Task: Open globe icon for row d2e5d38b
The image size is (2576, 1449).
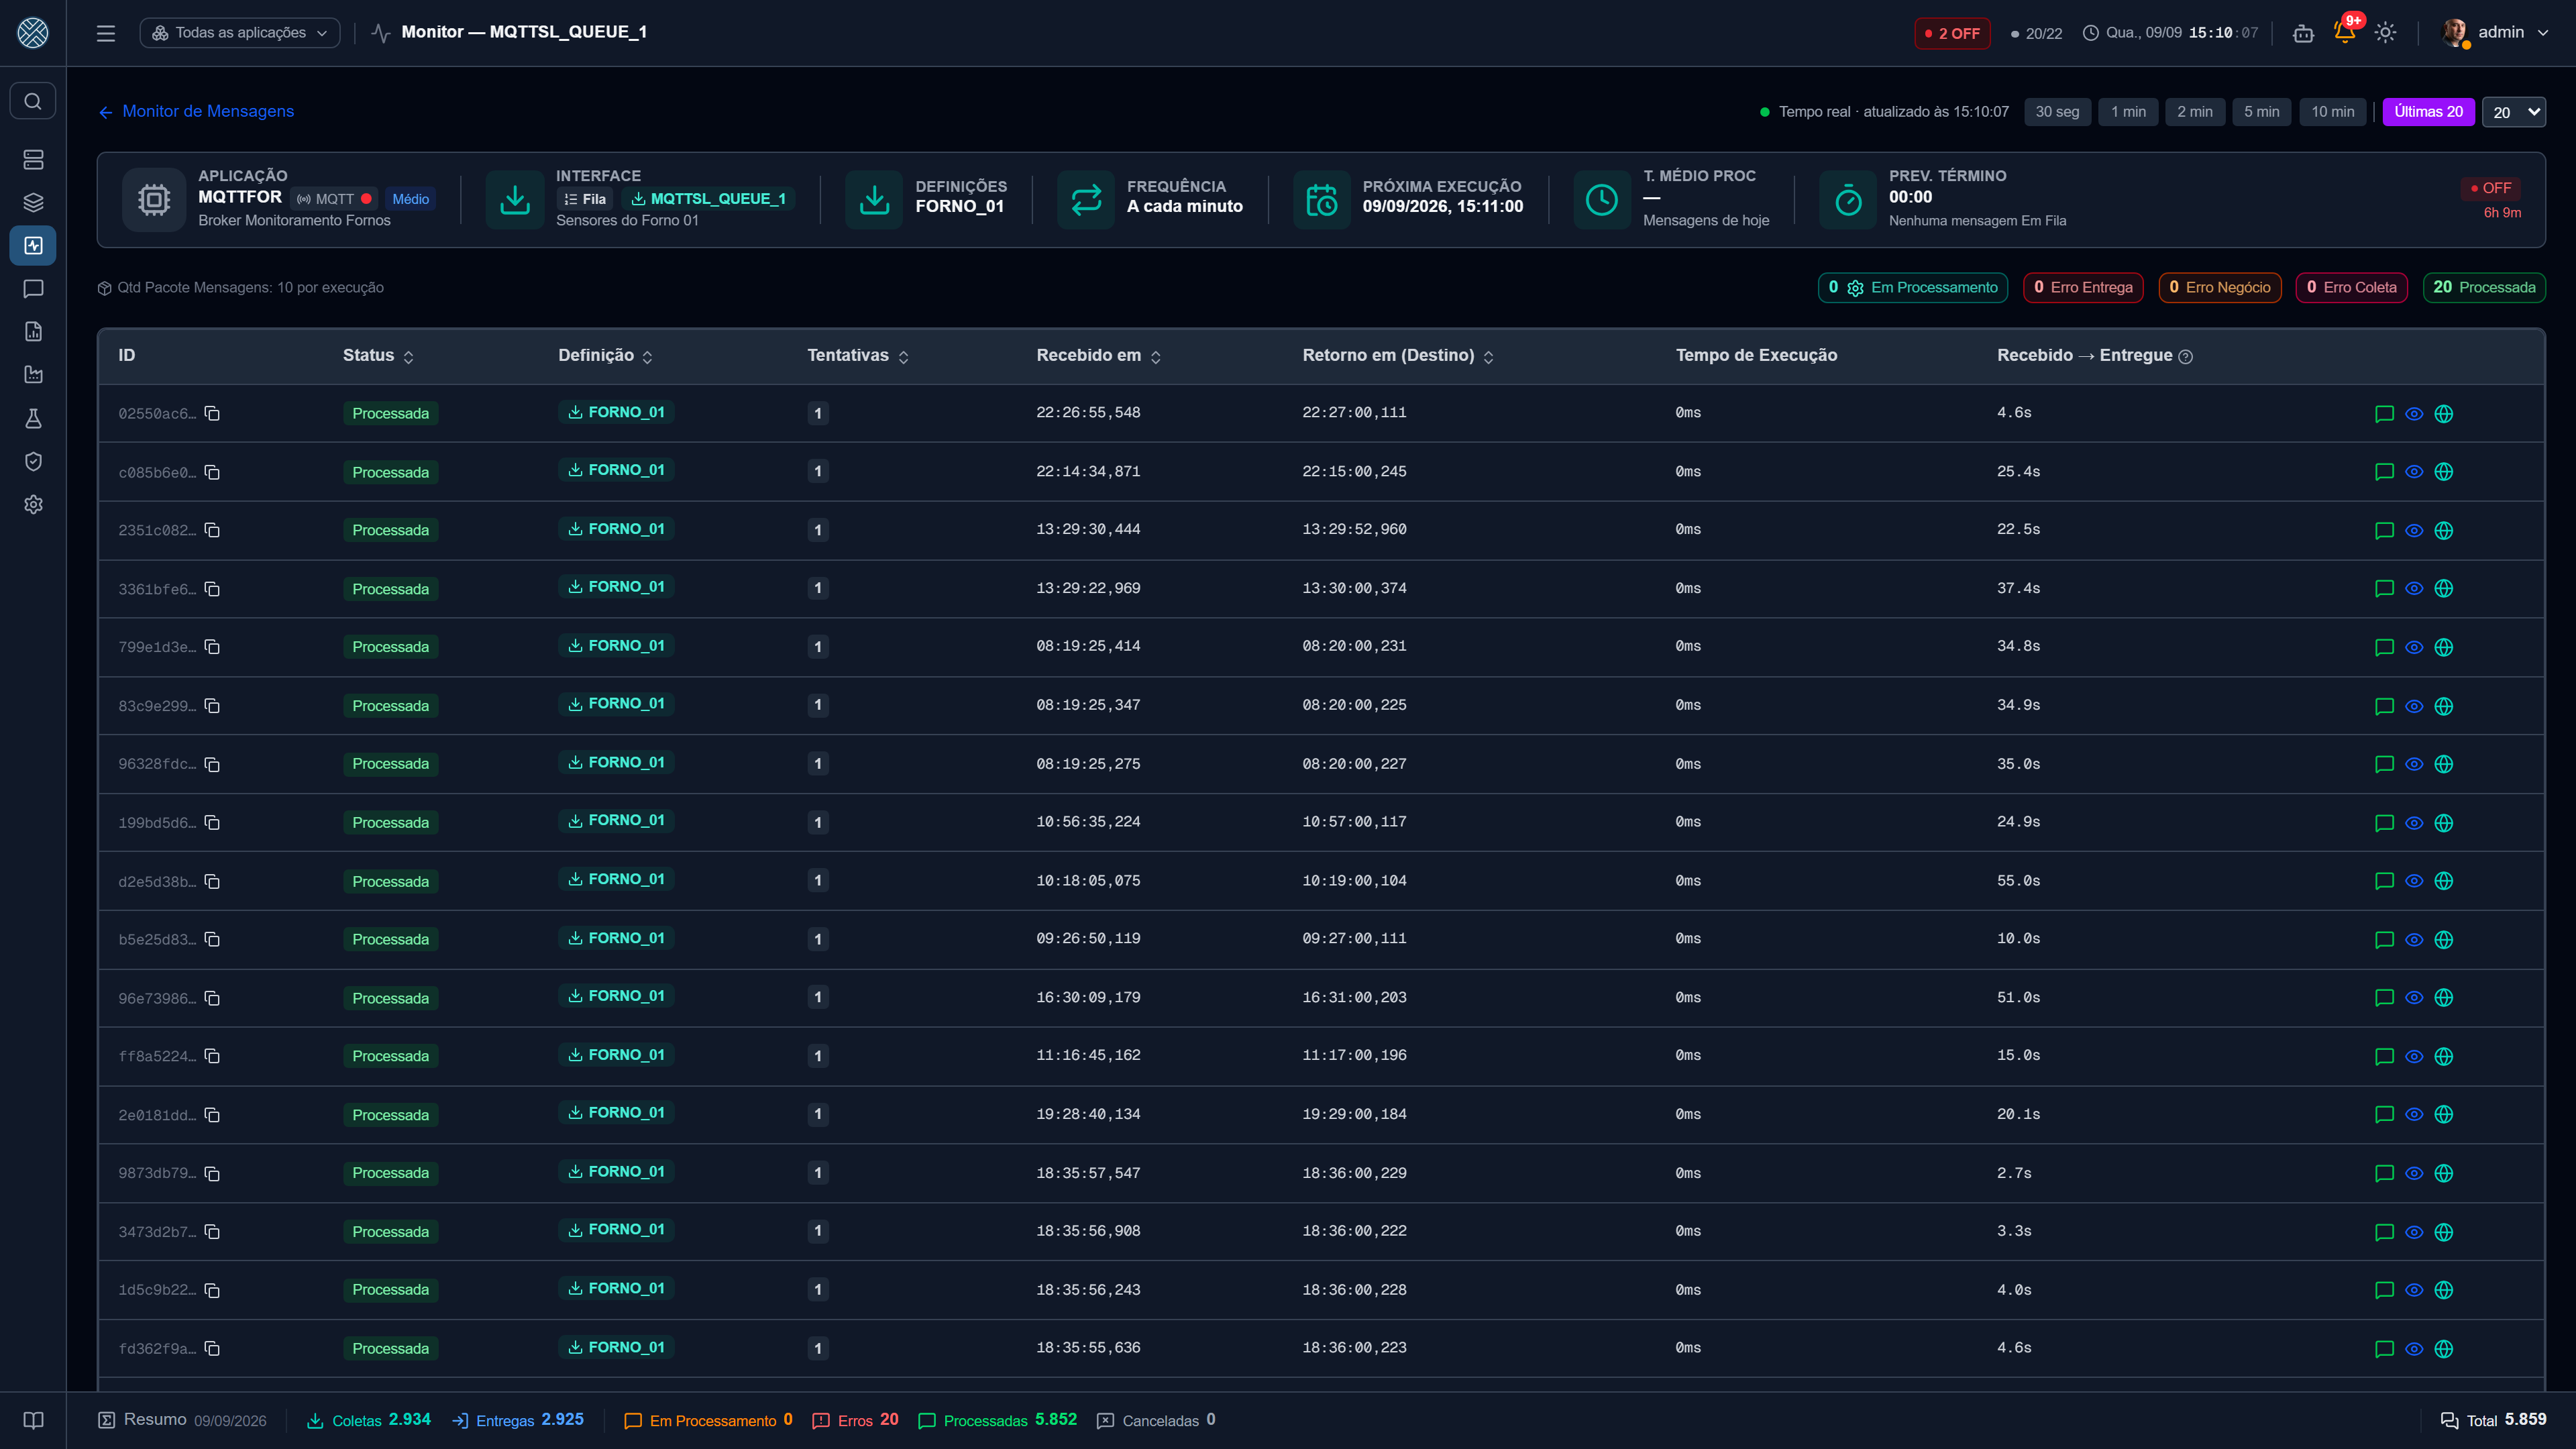Action: pyautogui.click(x=2444, y=881)
